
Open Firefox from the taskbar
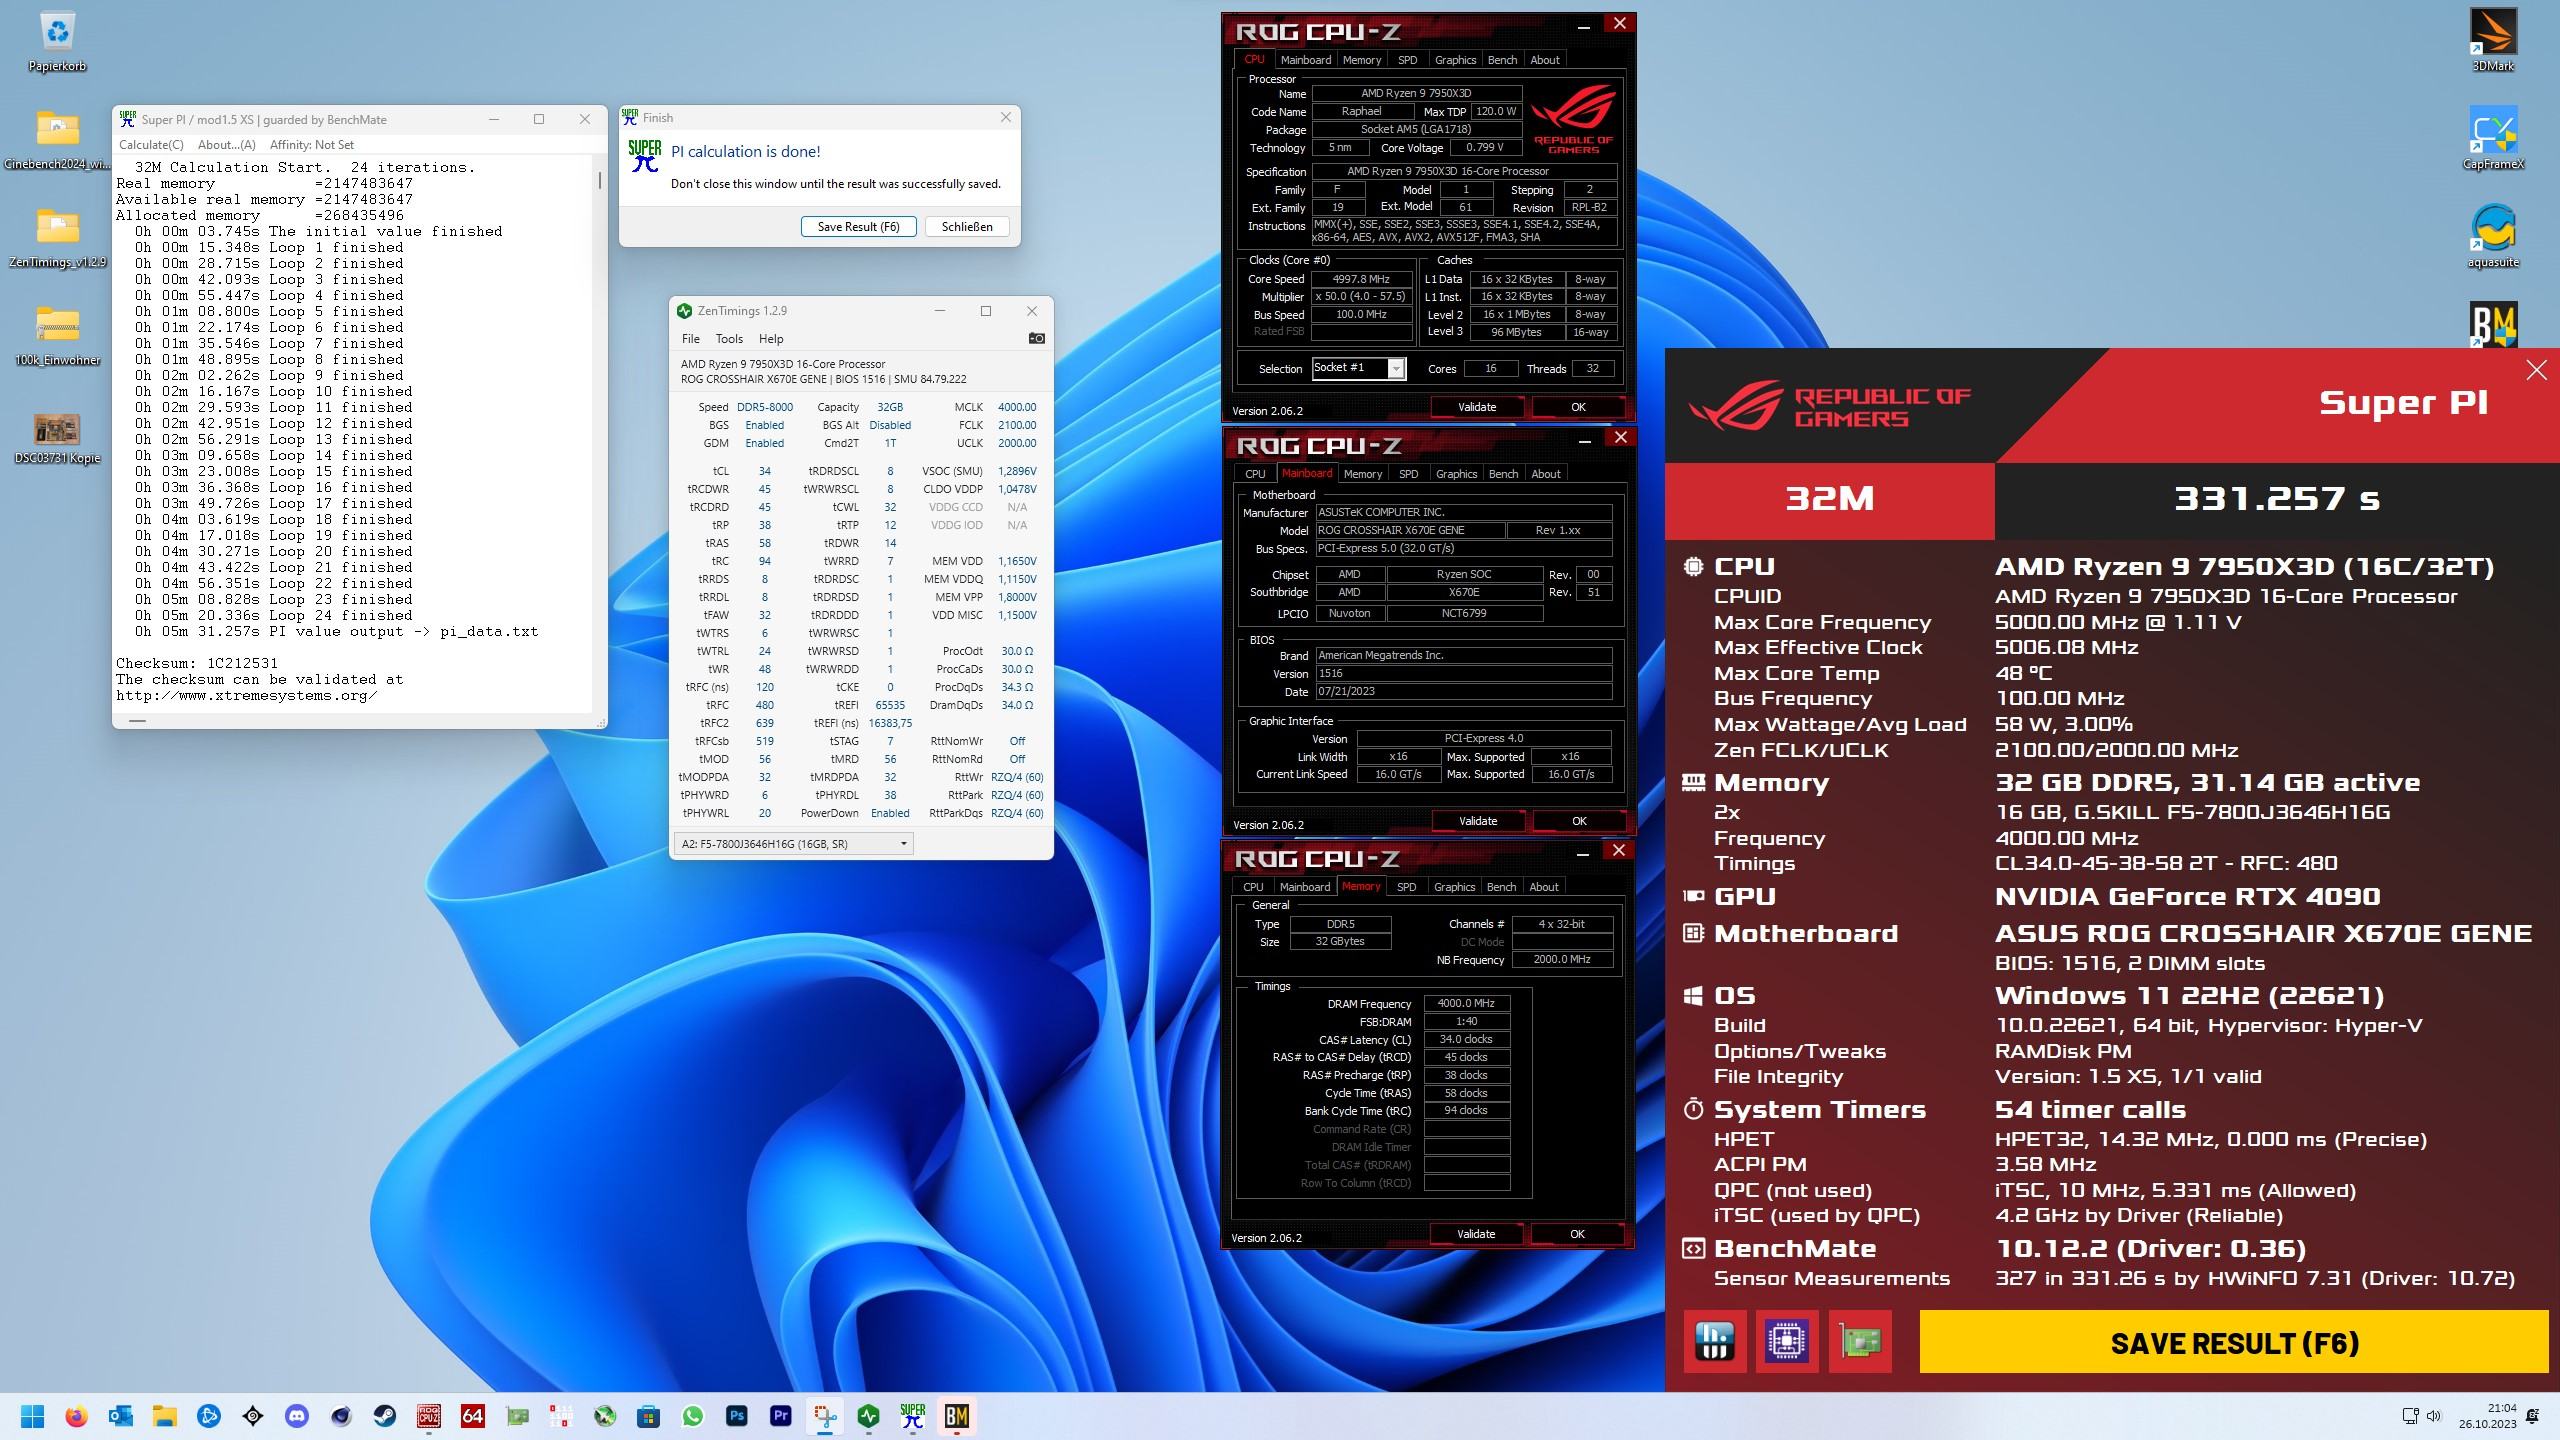(x=76, y=1416)
